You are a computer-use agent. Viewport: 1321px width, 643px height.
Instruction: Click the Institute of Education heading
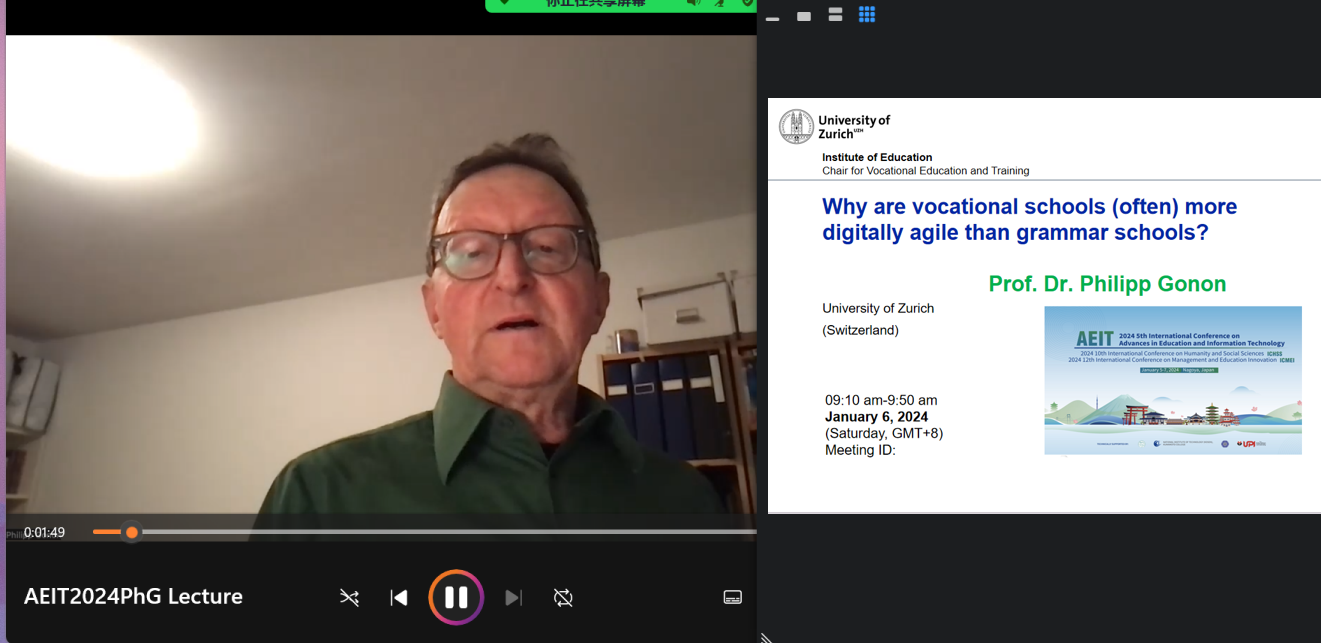click(877, 157)
